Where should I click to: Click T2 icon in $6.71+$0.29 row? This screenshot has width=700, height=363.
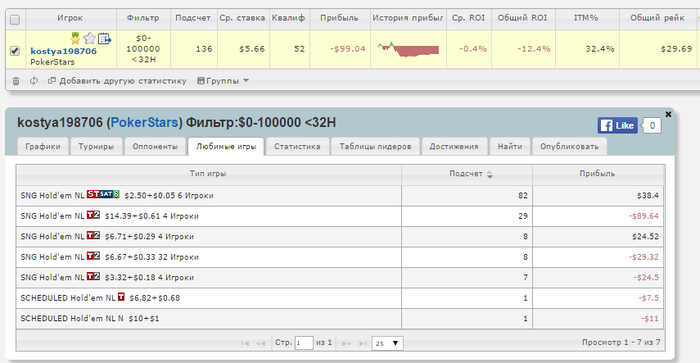[x=93, y=235]
